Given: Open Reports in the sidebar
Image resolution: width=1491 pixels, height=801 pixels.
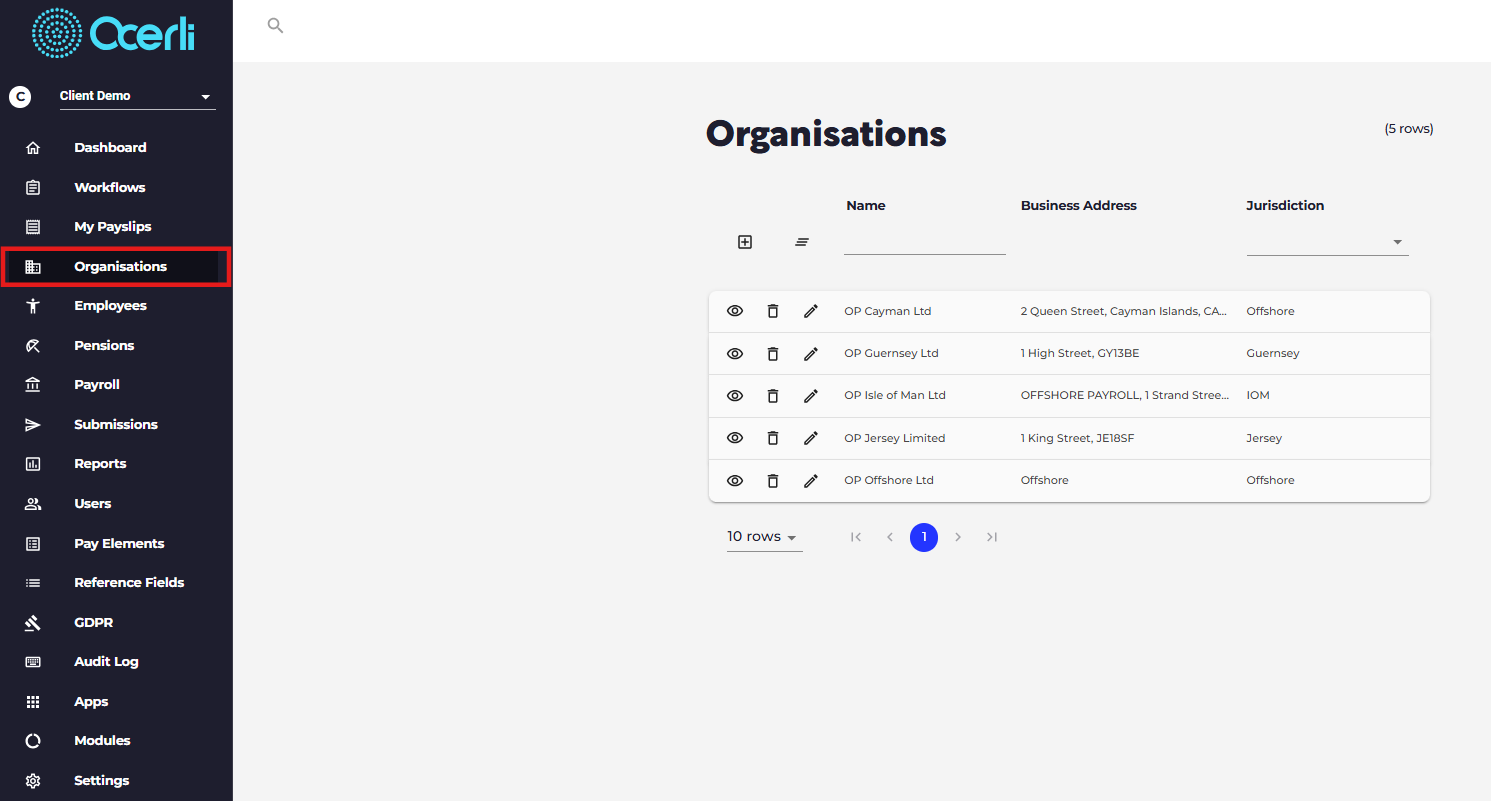Looking at the screenshot, I should tap(100, 464).
